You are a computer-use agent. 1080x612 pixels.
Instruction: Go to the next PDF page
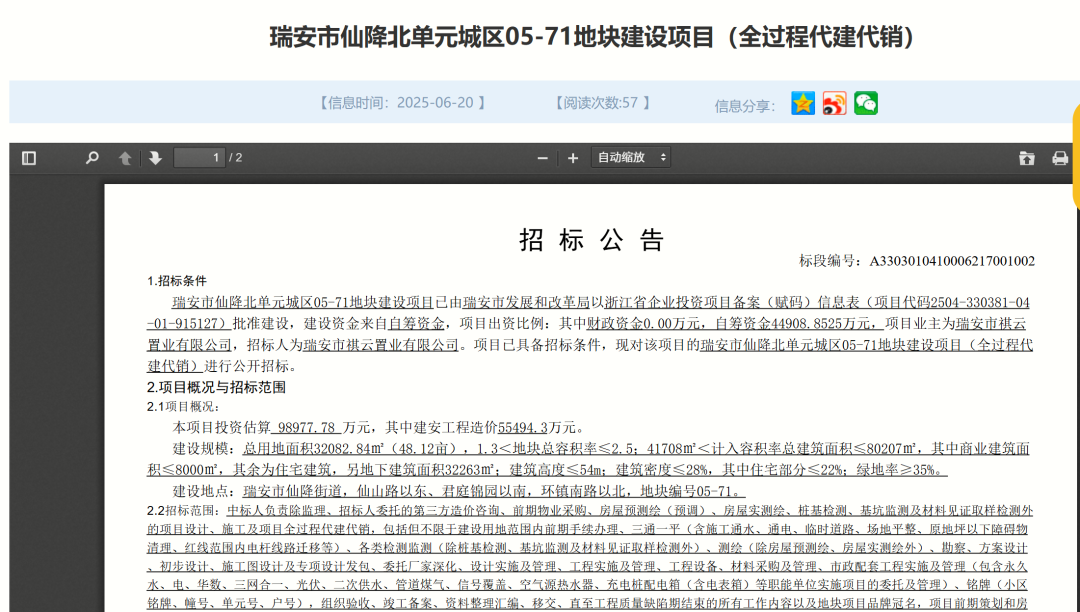[155, 158]
